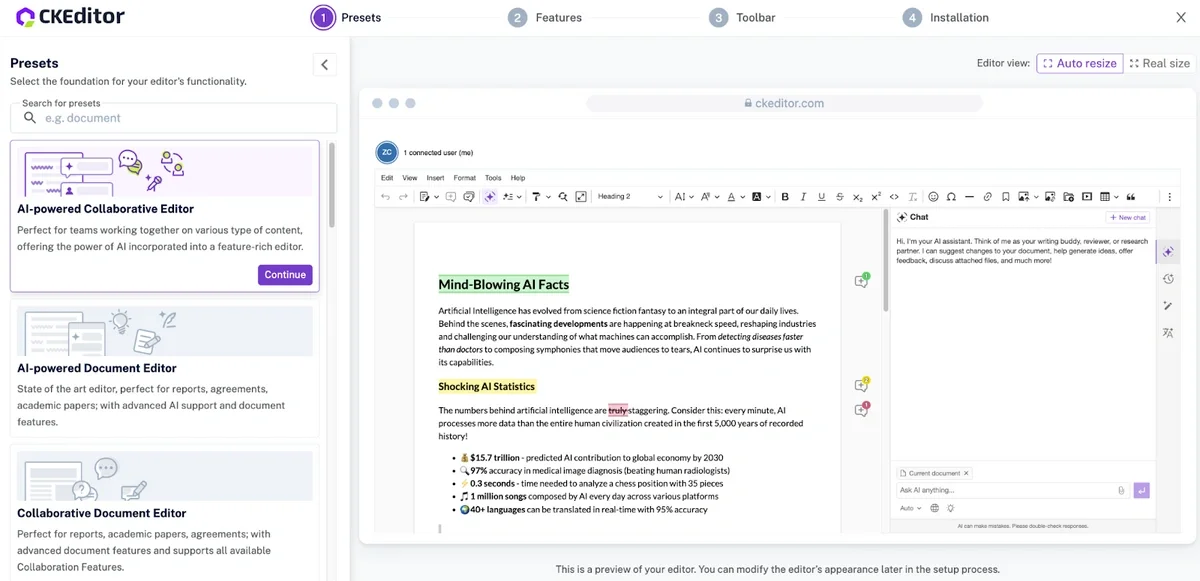Open the Format menu
This screenshot has height=581, width=1200.
(x=464, y=178)
